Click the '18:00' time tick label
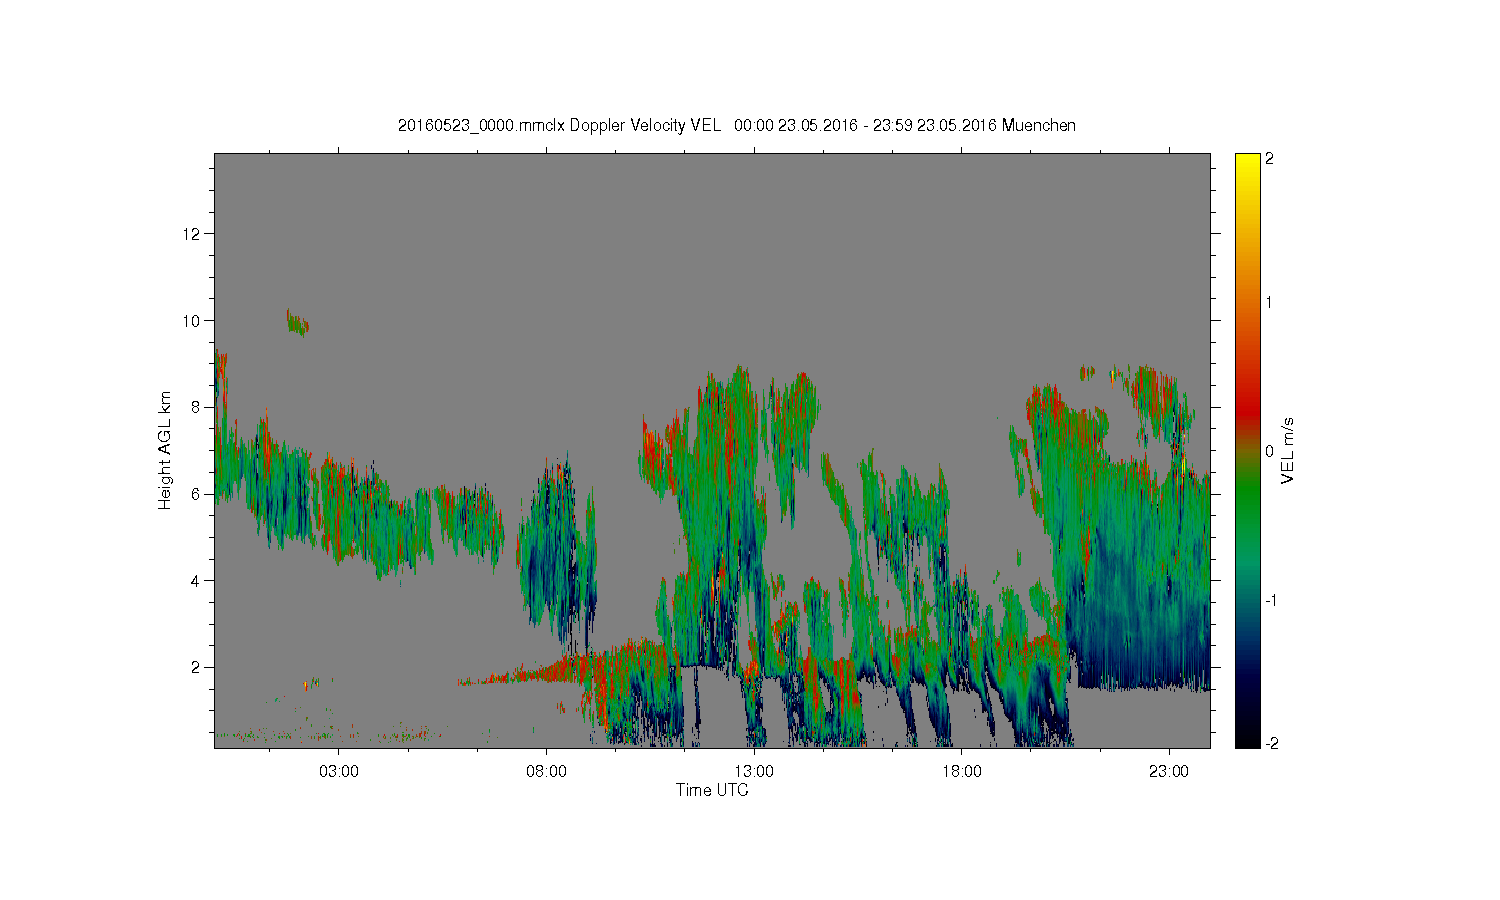The width and height of the screenshot is (1500, 900). 961,772
